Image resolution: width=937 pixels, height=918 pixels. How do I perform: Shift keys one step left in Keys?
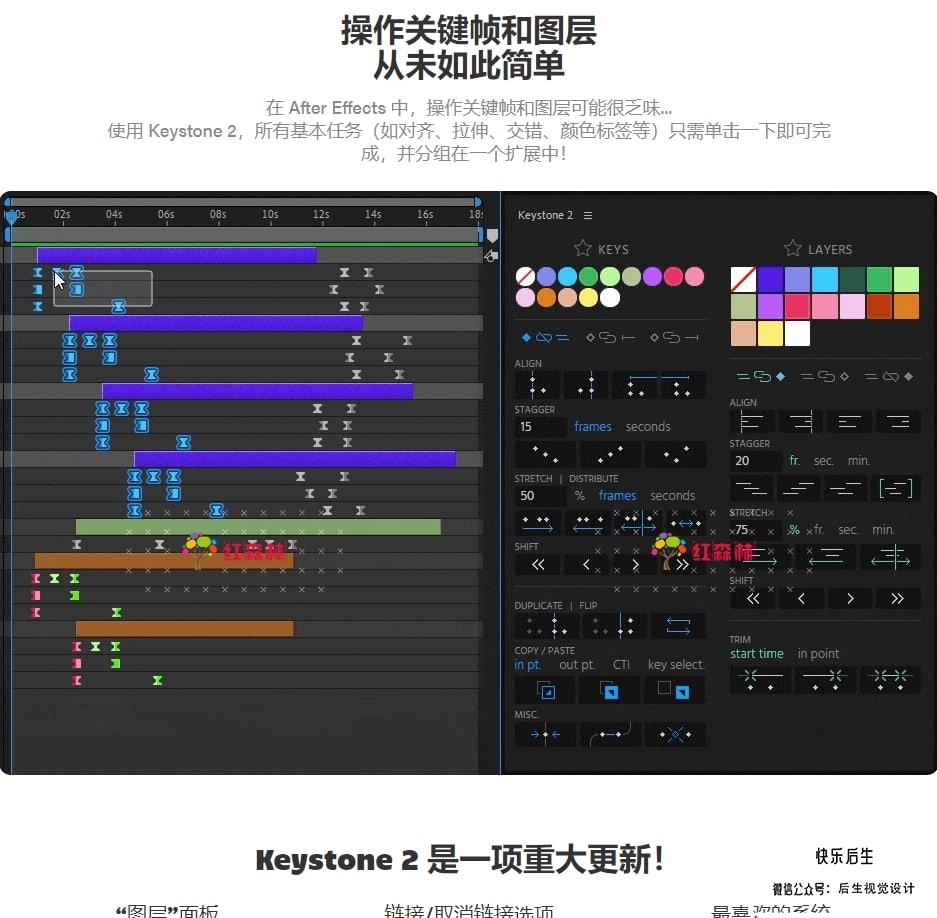click(586, 564)
